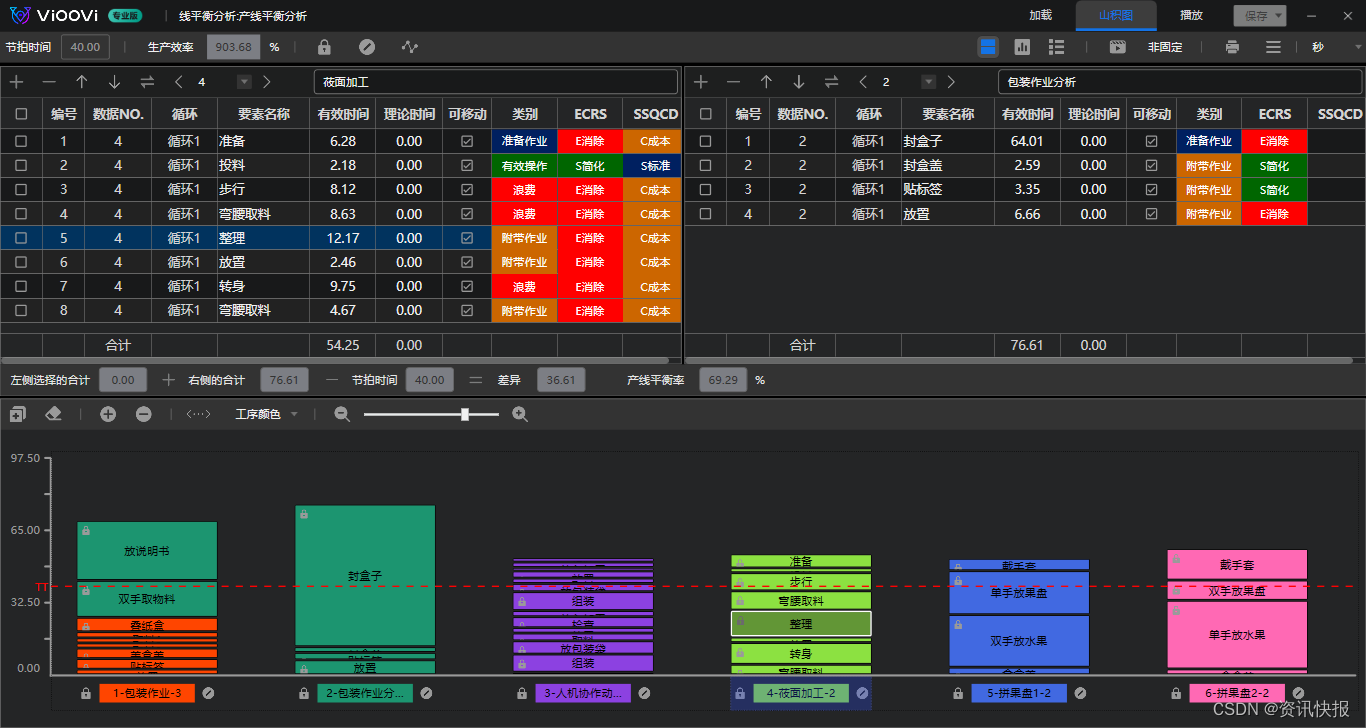Zoom in the chart with magnifier plus
This screenshot has width=1366, height=728.
519,414
